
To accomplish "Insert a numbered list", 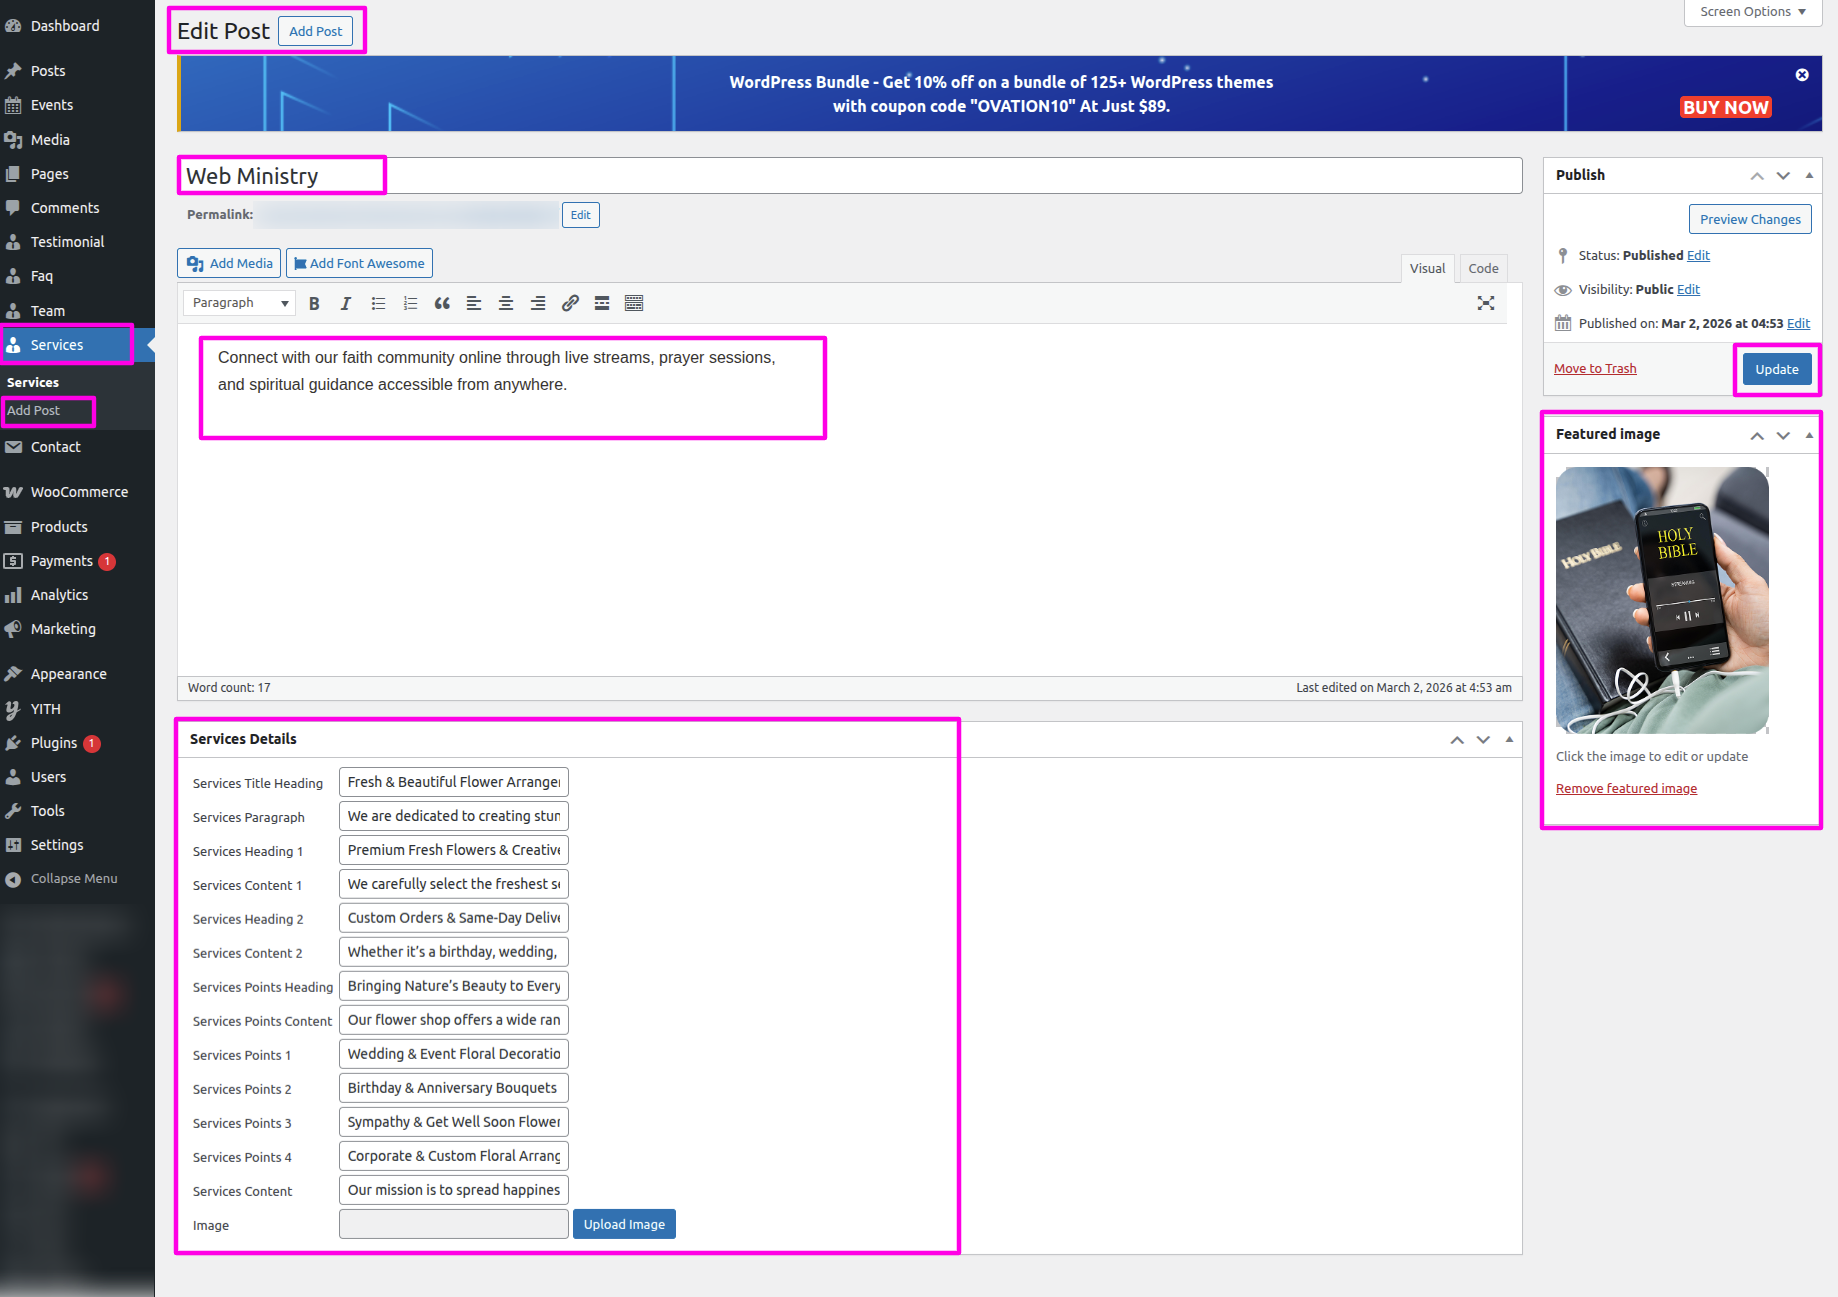I will pyautogui.click(x=410, y=303).
